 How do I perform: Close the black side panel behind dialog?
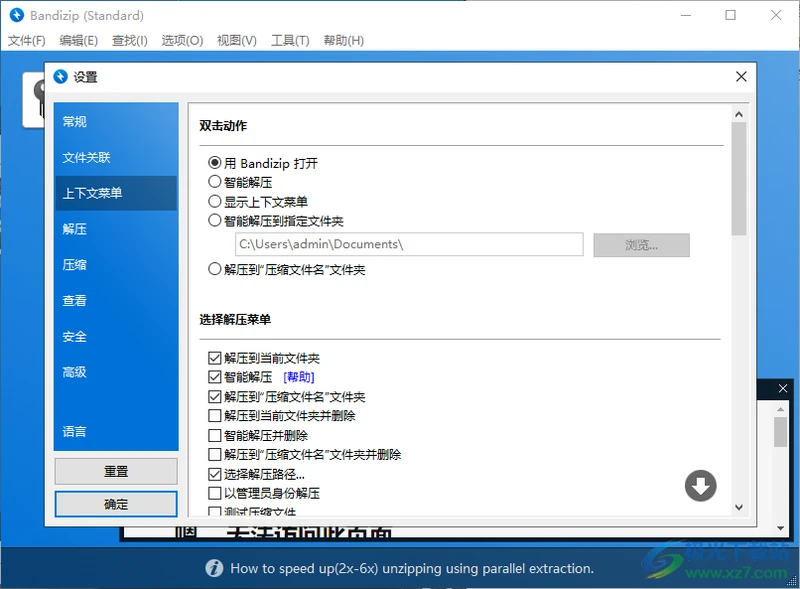(x=783, y=388)
